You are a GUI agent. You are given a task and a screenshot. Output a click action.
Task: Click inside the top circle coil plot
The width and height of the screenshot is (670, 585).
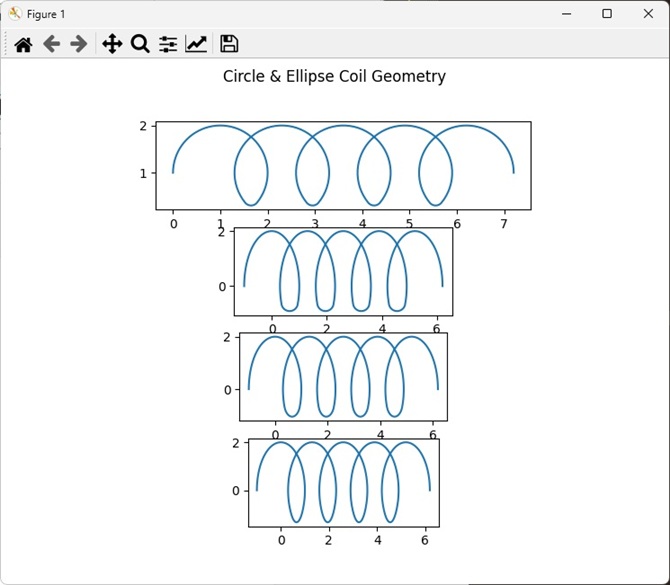[344, 165]
